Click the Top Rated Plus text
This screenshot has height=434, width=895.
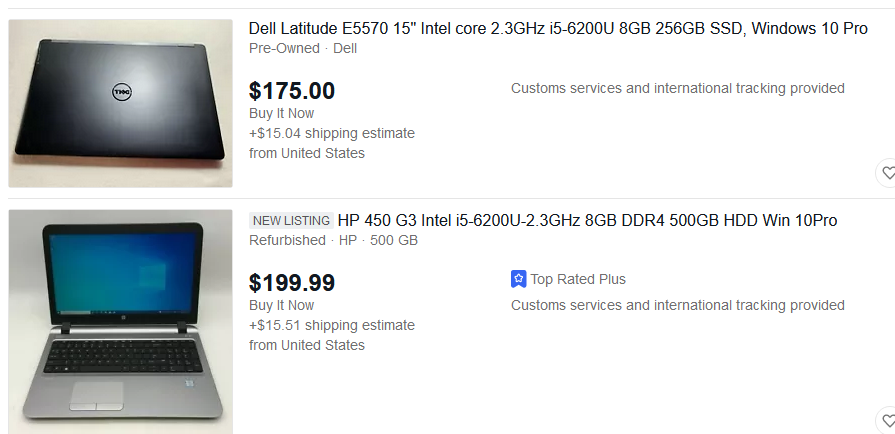coord(578,279)
